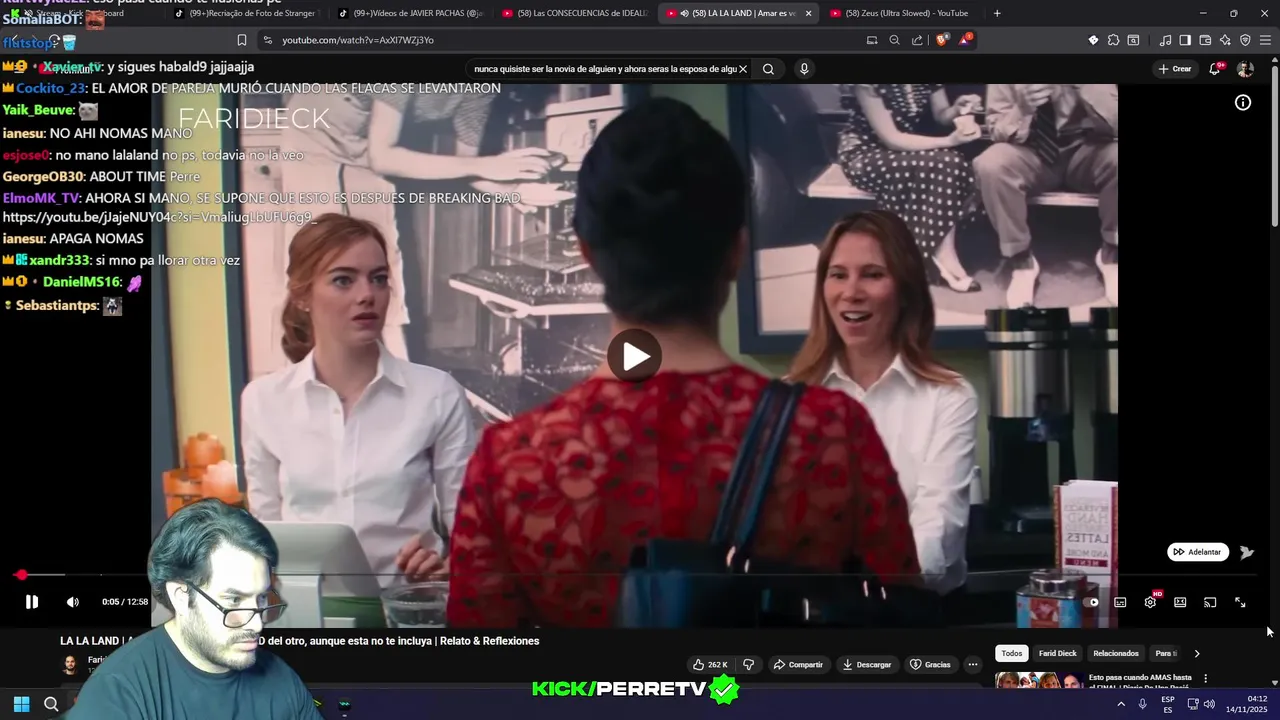Viewport: 1280px width, 720px height.
Task: Share the video via Compartir
Action: [x=798, y=665]
